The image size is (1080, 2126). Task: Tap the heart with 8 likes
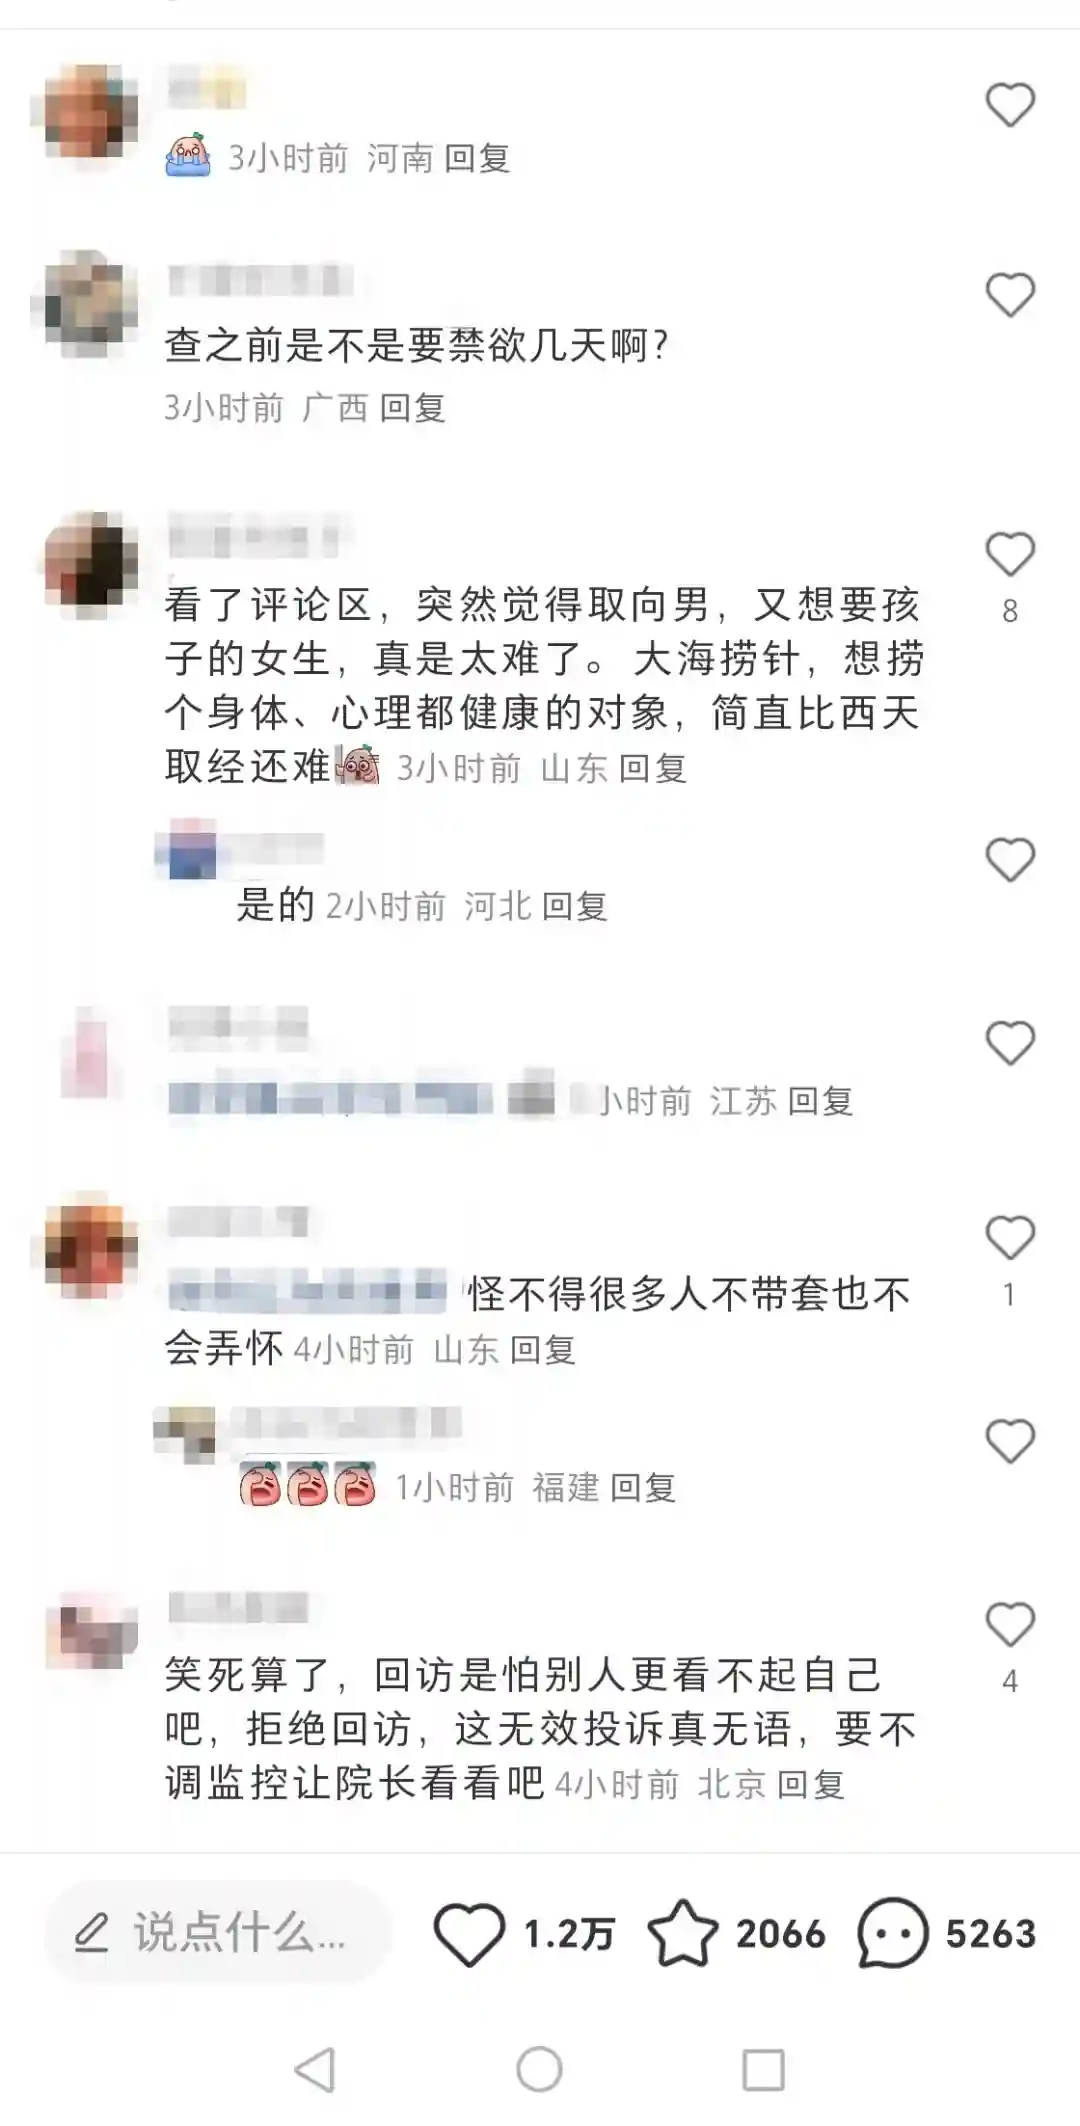(1010, 554)
